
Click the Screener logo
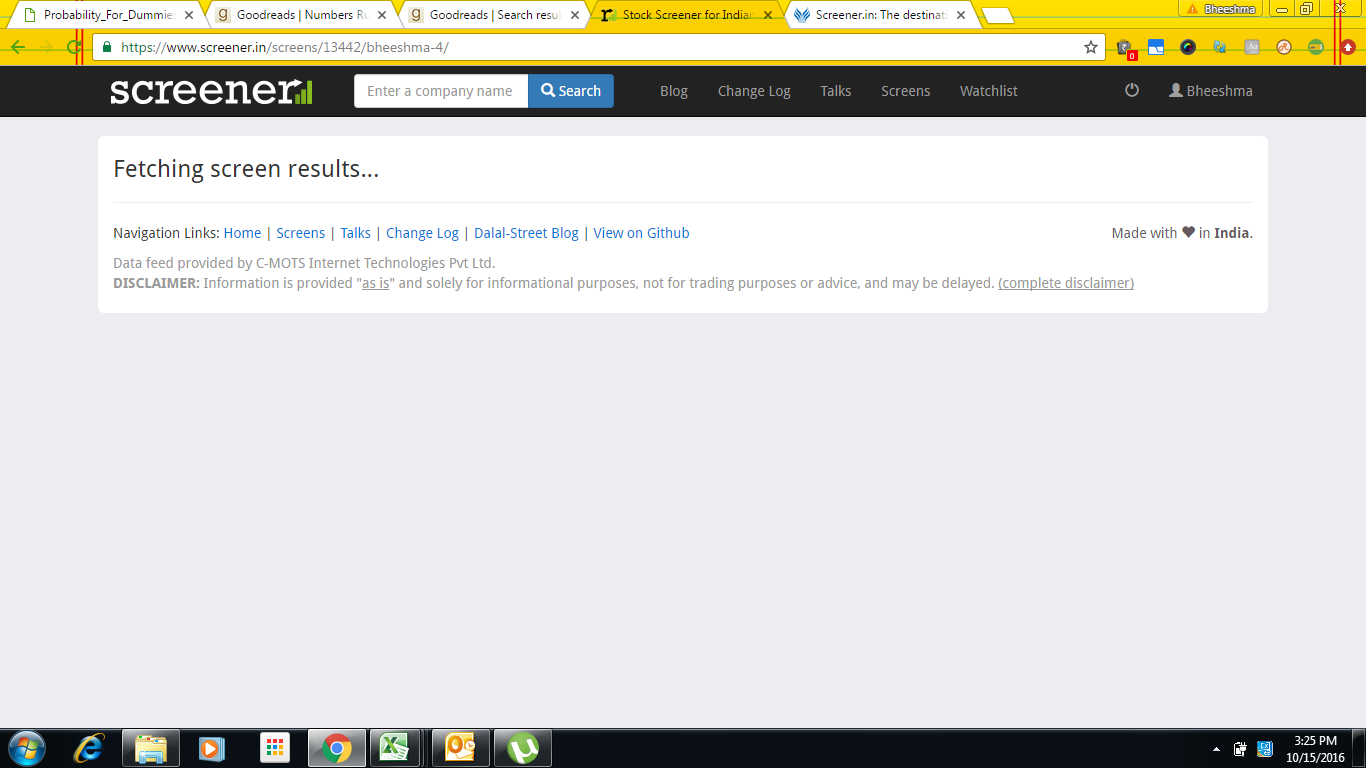click(211, 91)
